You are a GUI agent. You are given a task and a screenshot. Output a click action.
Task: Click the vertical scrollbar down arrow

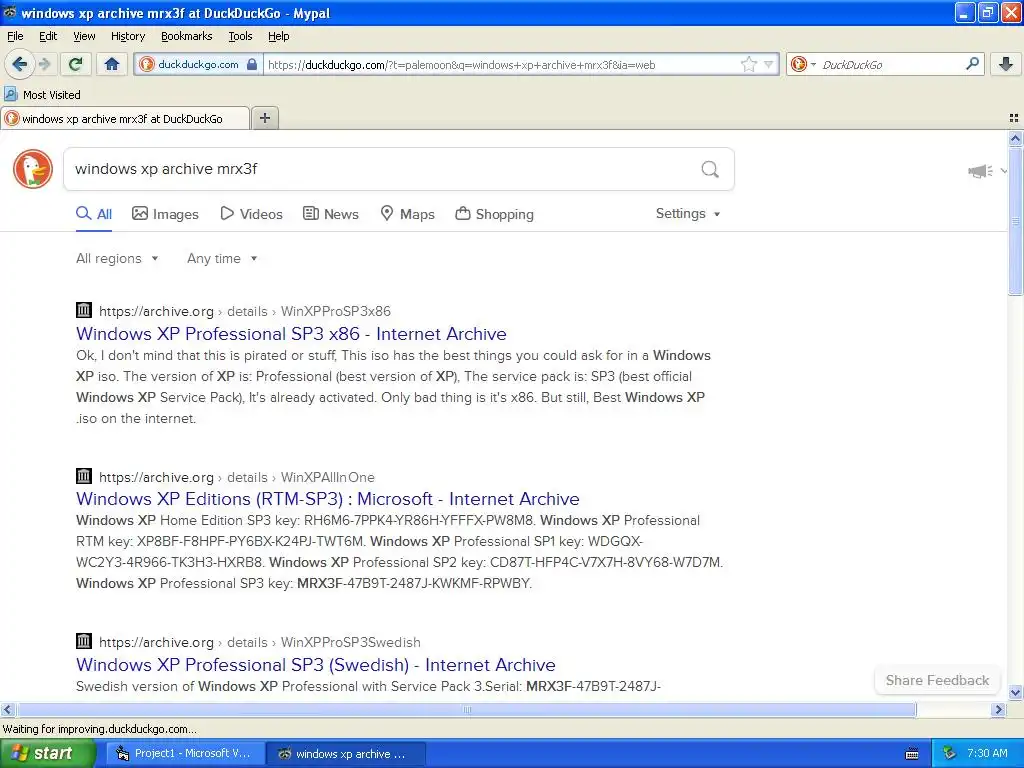pos(1015,692)
